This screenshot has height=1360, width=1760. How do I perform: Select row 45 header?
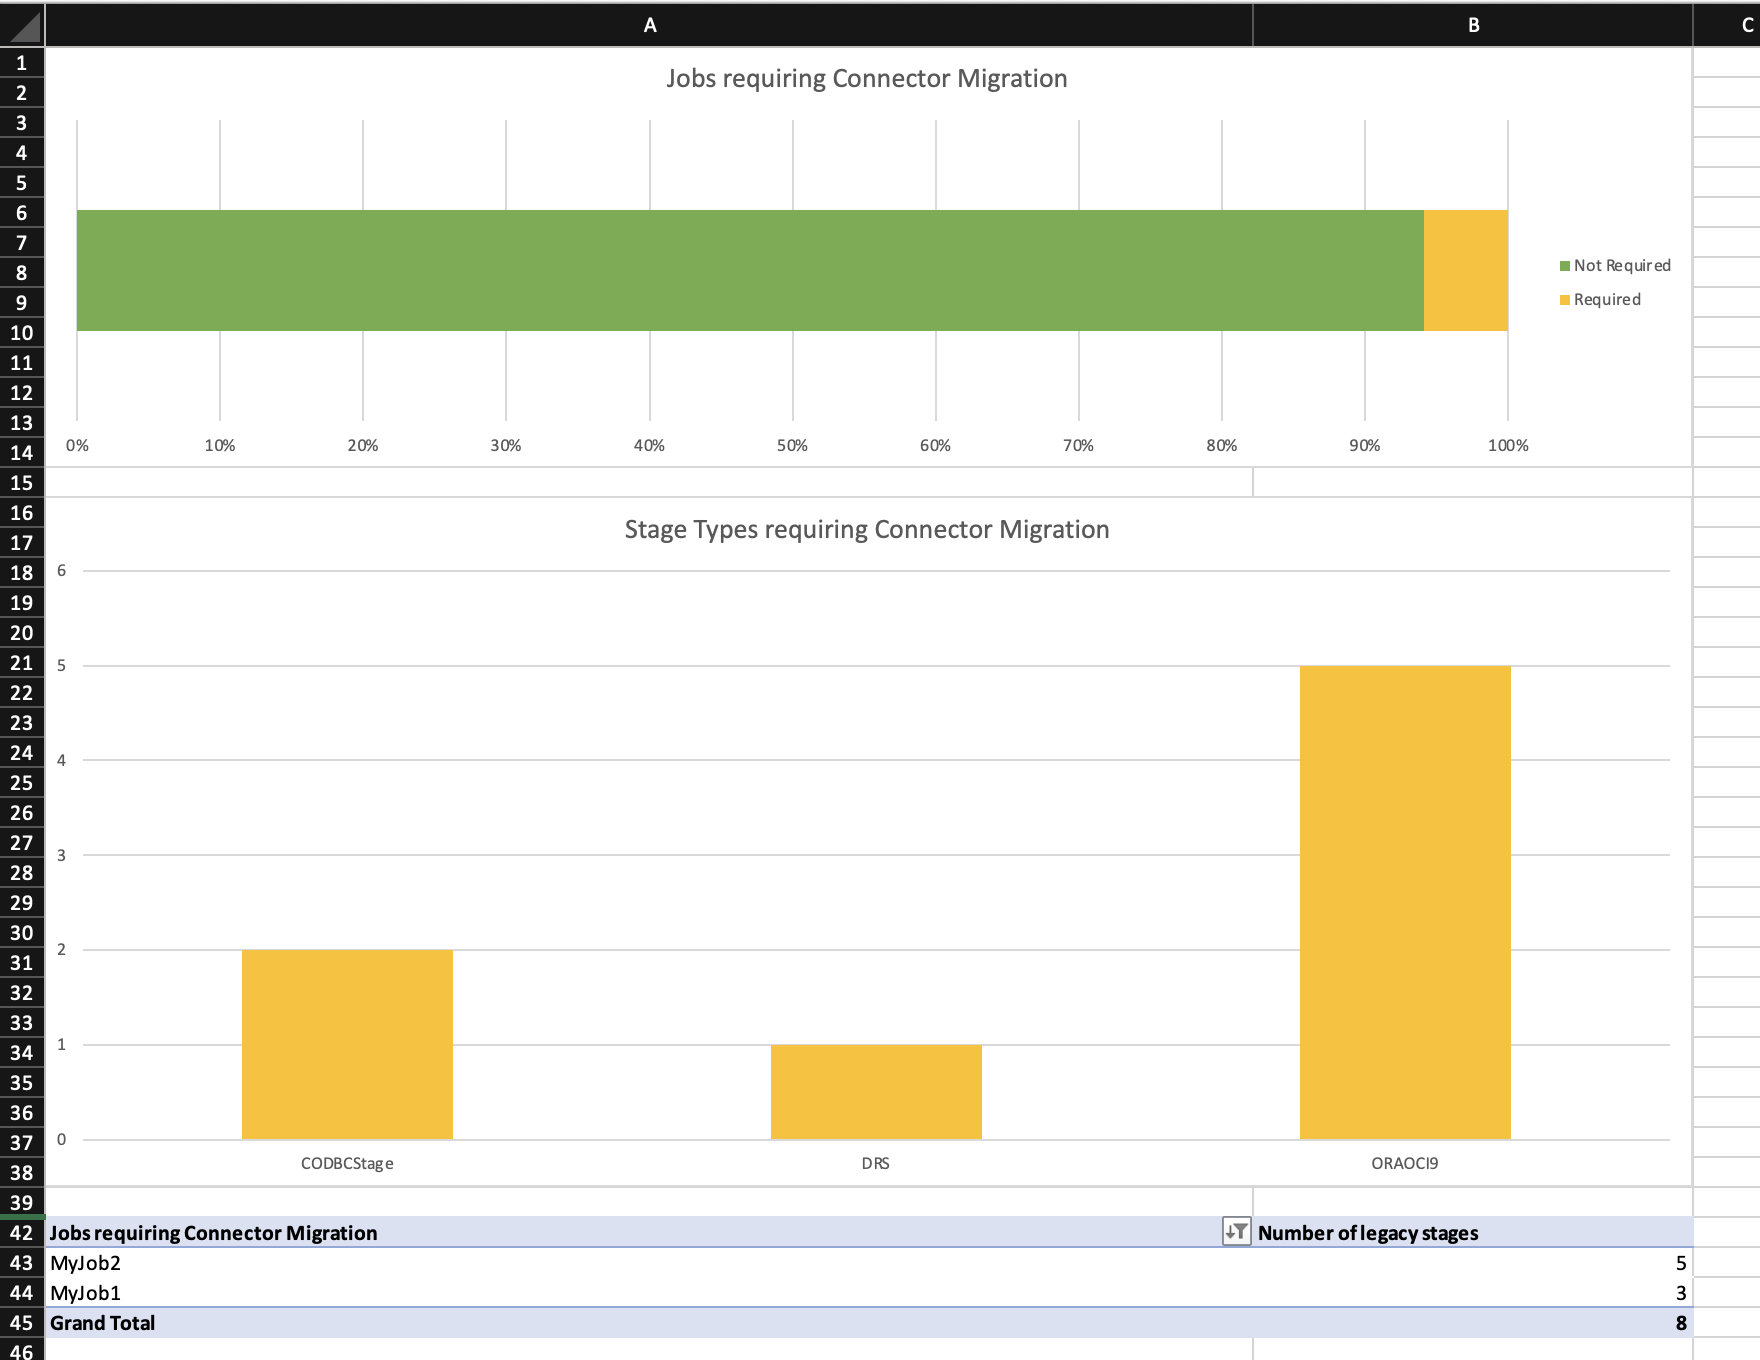click(x=22, y=1323)
